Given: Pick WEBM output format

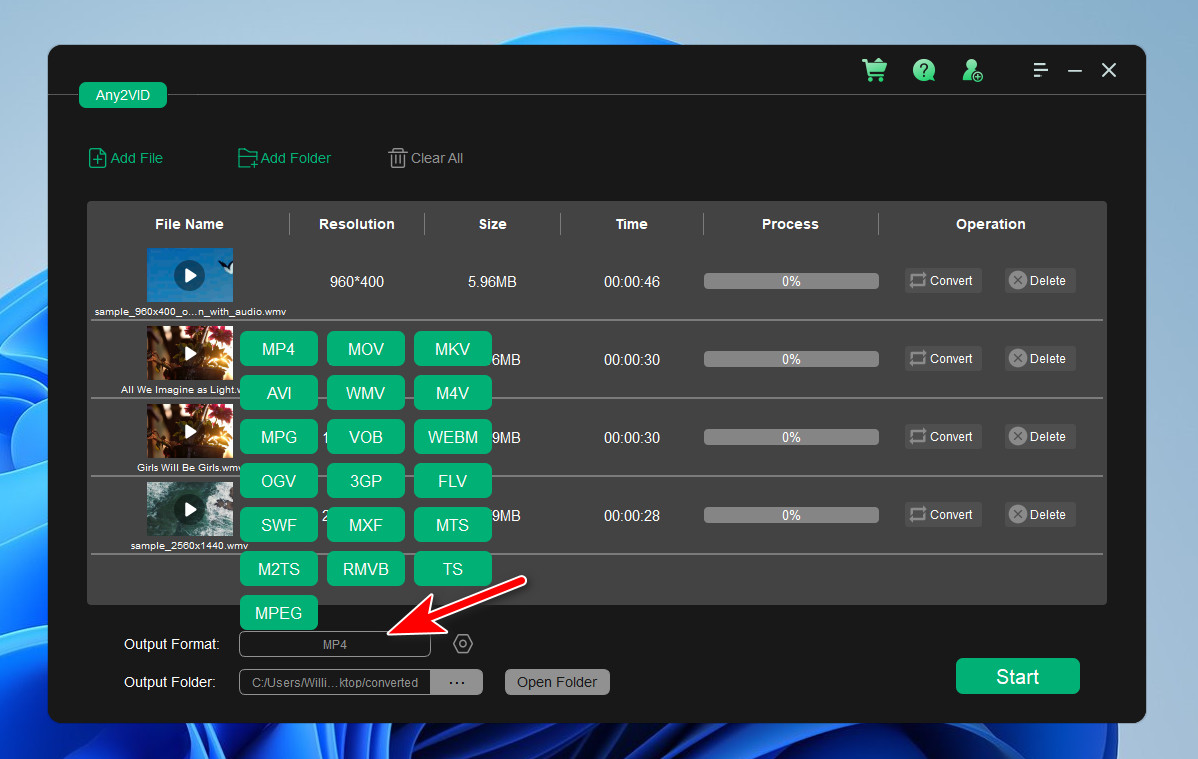Looking at the screenshot, I should pos(452,437).
